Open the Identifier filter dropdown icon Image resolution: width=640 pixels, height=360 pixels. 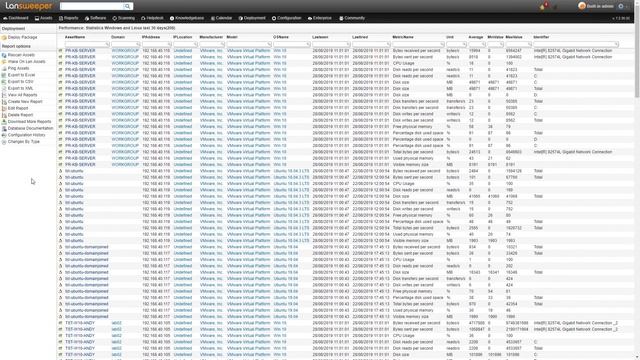(x=616, y=44)
